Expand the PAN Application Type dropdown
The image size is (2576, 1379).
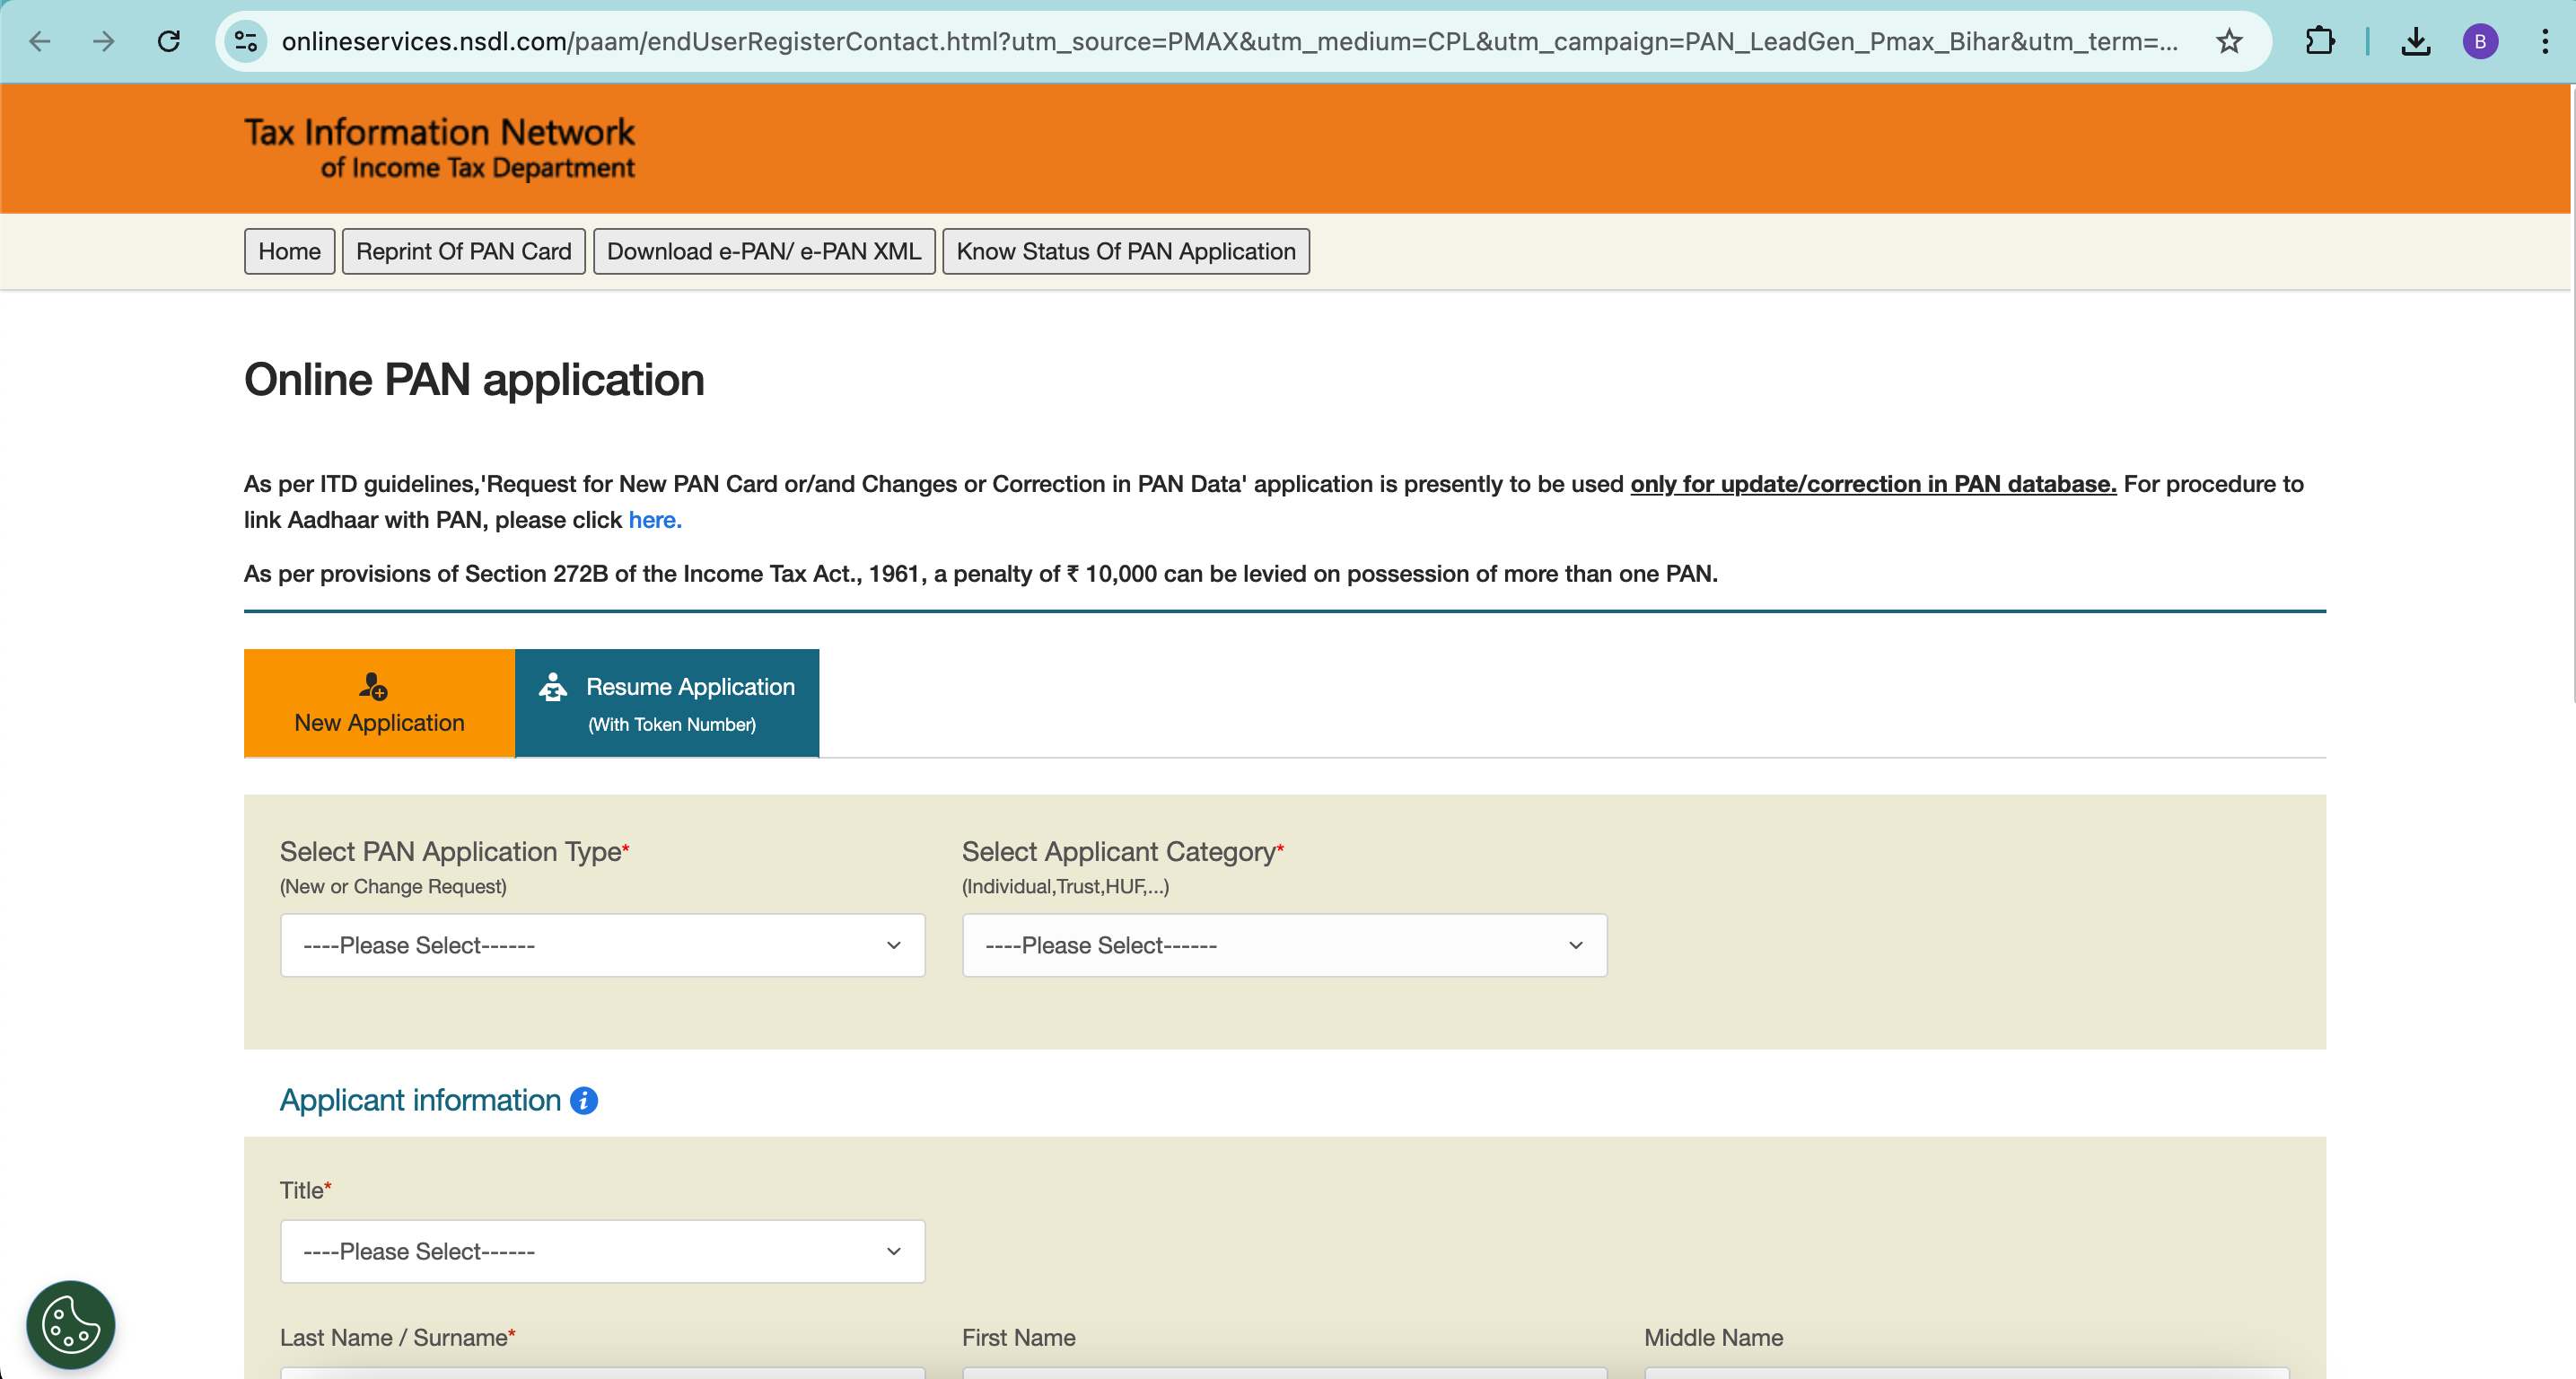click(x=603, y=945)
